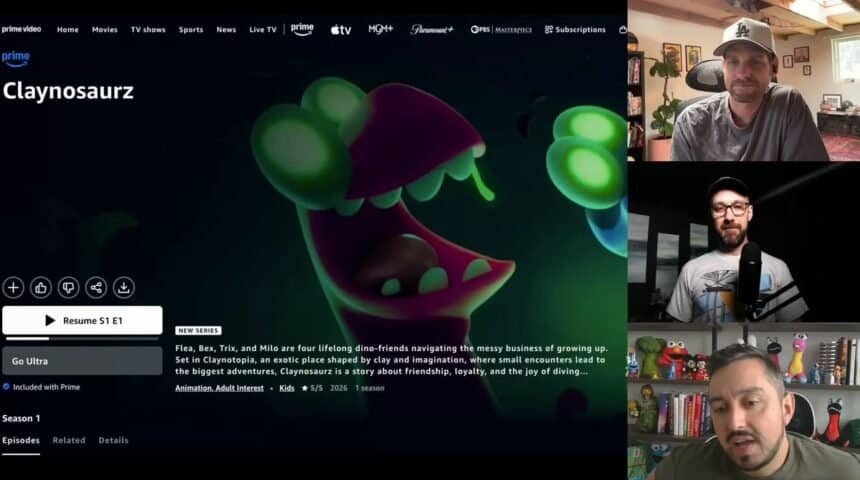Open the Animation, Adult Interest genre link

point(219,388)
